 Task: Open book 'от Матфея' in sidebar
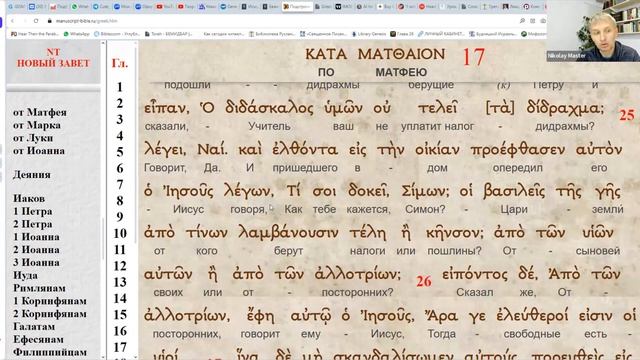40,112
